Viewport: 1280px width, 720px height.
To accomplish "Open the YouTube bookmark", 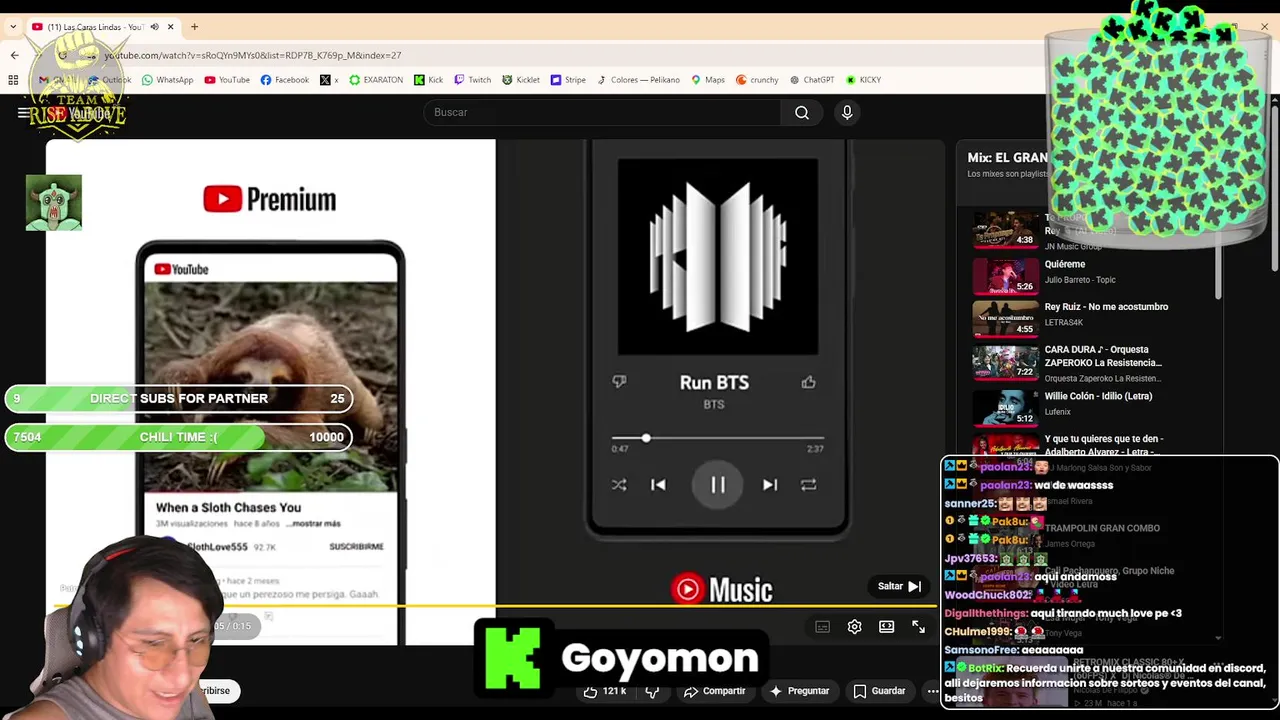I will tap(227, 80).
